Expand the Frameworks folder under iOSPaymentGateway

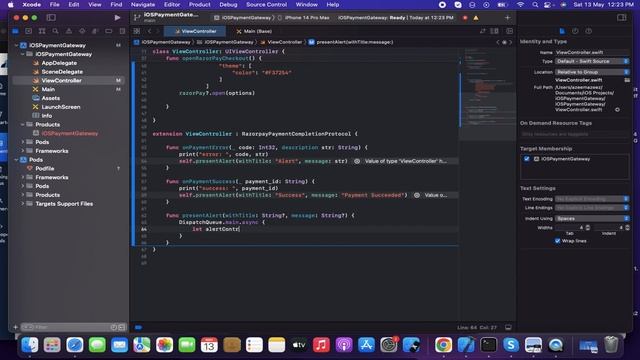pyautogui.click(x=23, y=151)
